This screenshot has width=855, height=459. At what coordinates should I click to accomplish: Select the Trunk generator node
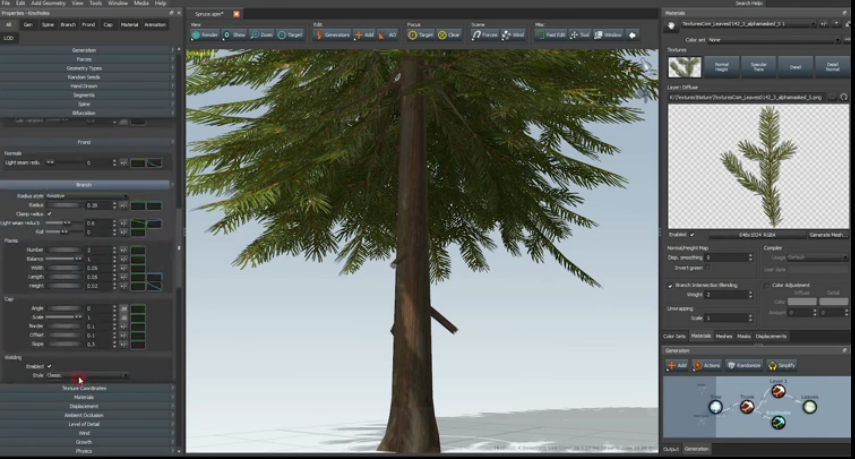point(746,406)
